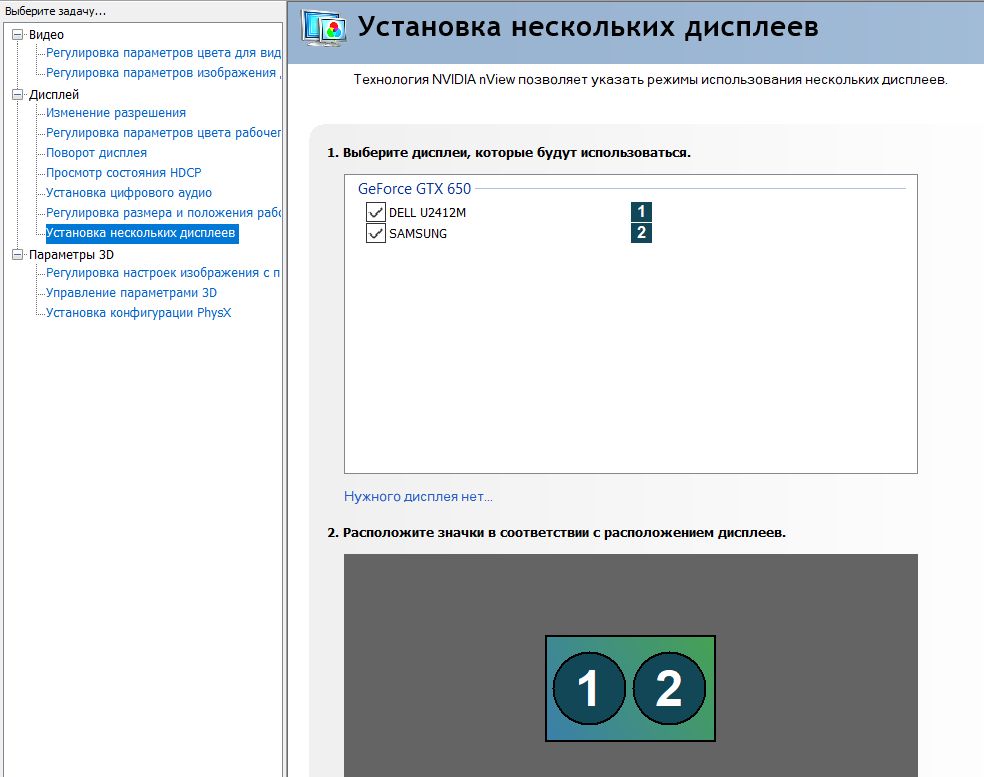
Task: Click the number 1 badge beside DELL U2412M
Action: pos(641,212)
